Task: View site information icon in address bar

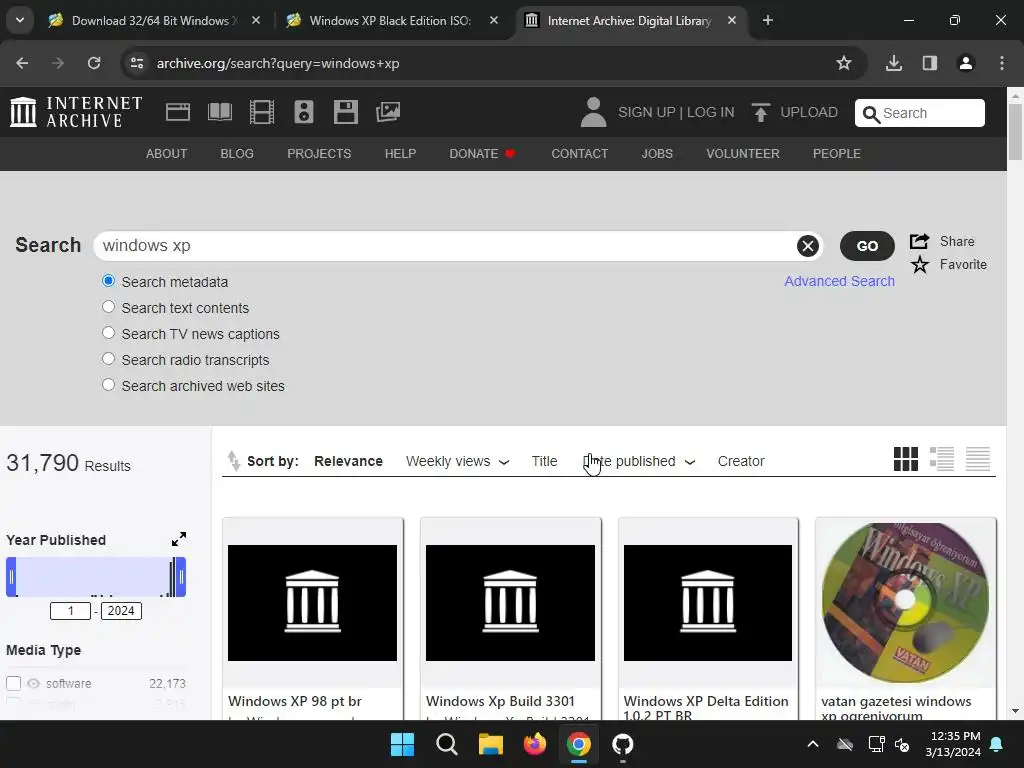Action: 137,63
